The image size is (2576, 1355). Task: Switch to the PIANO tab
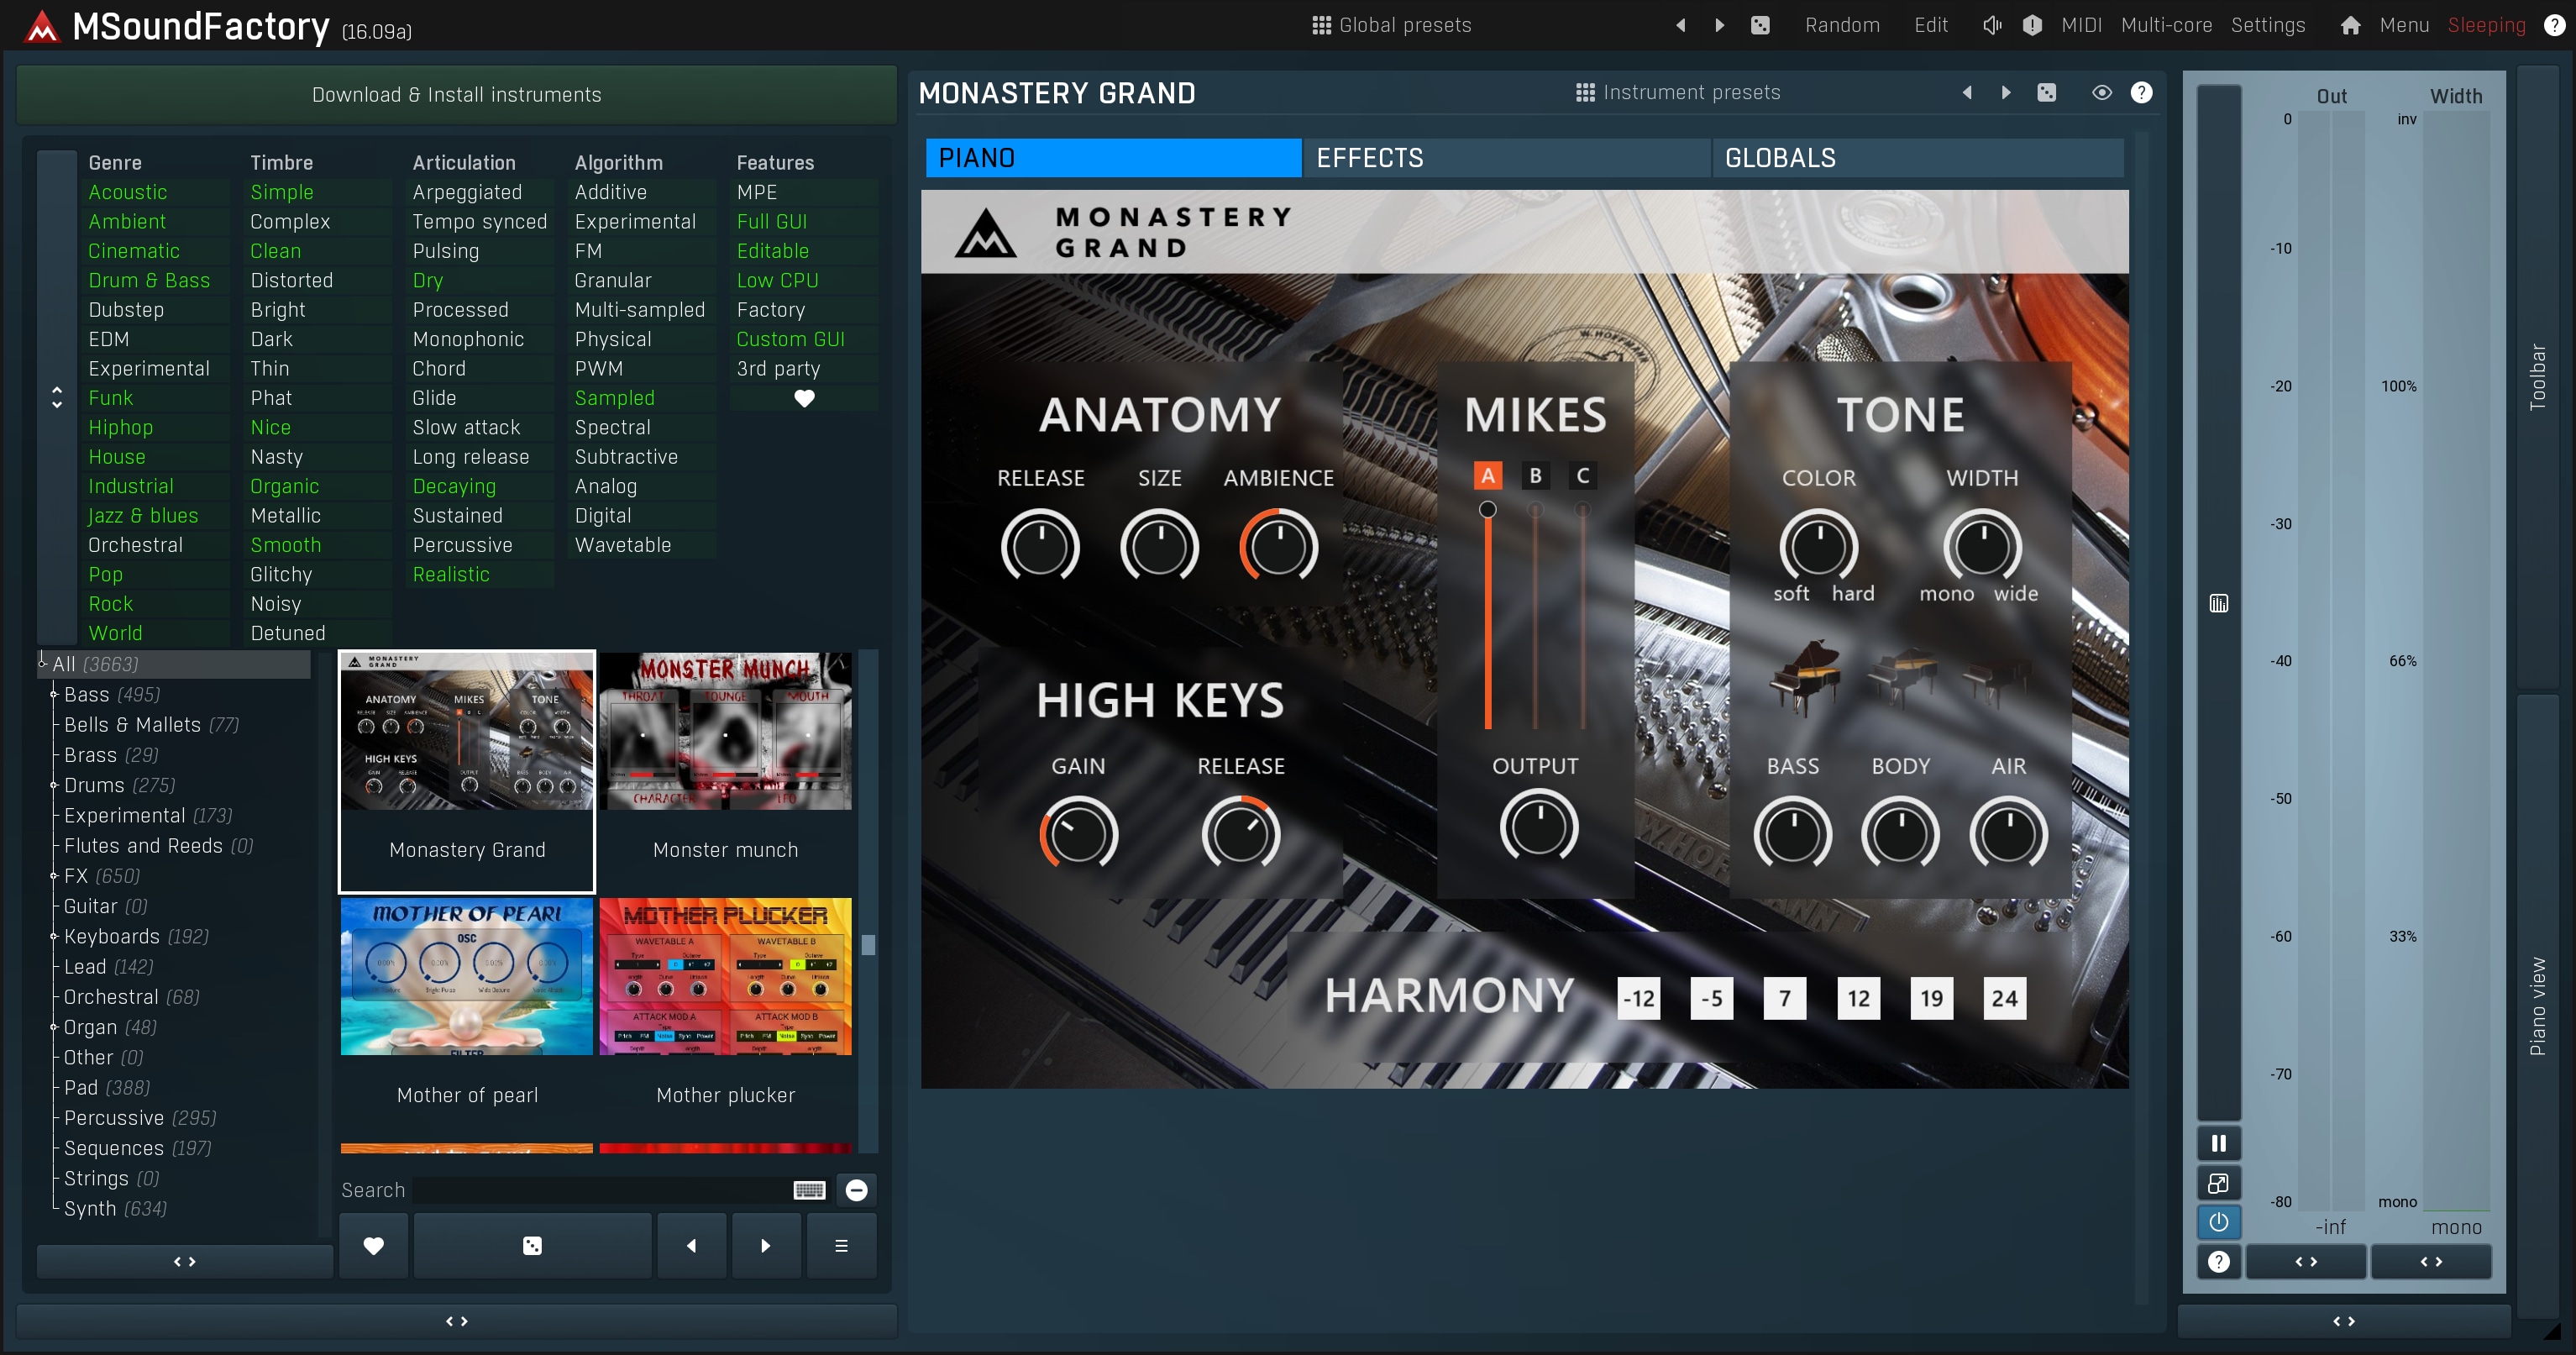tap(1113, 158)
